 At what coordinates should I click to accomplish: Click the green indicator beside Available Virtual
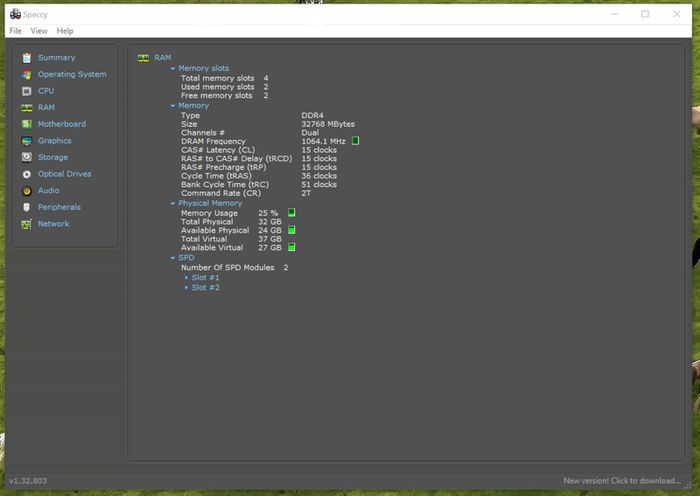point(292,247)
